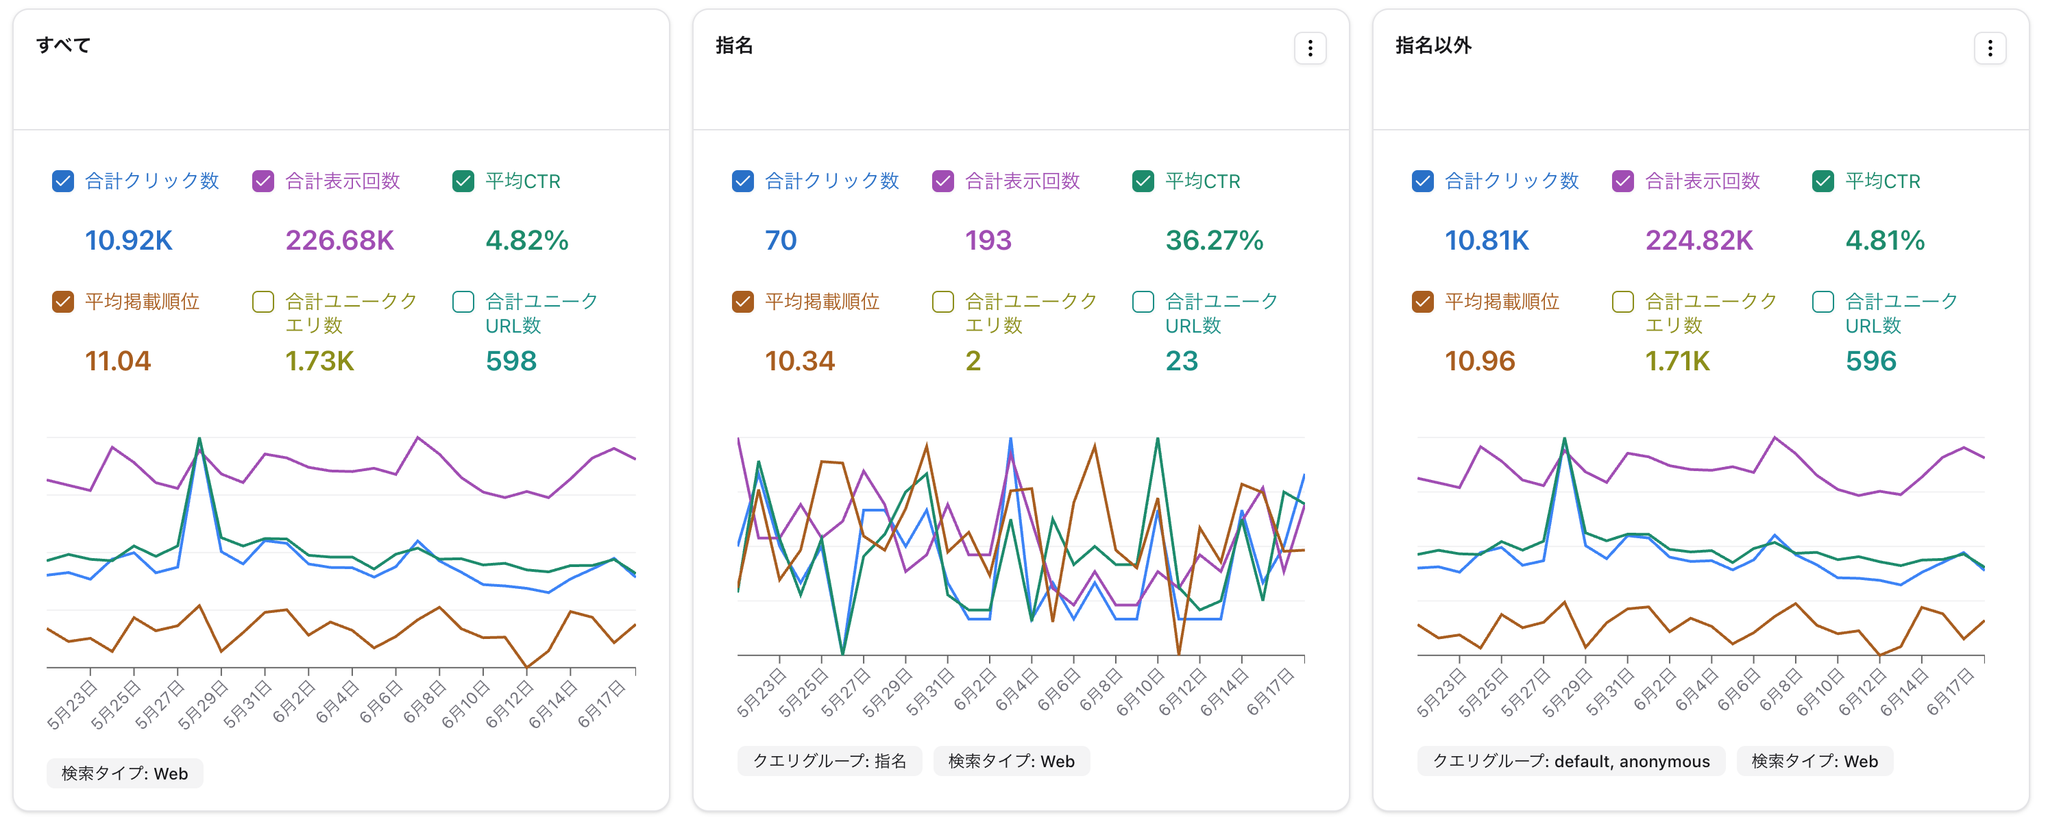Click the 10.96 average position value
This screenshot has height=827, width=2048.
tap(1480, 361)
